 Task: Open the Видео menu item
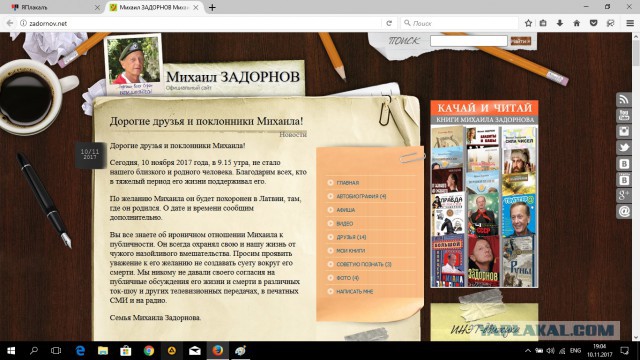pyautogui.click(x=344, y=224)
